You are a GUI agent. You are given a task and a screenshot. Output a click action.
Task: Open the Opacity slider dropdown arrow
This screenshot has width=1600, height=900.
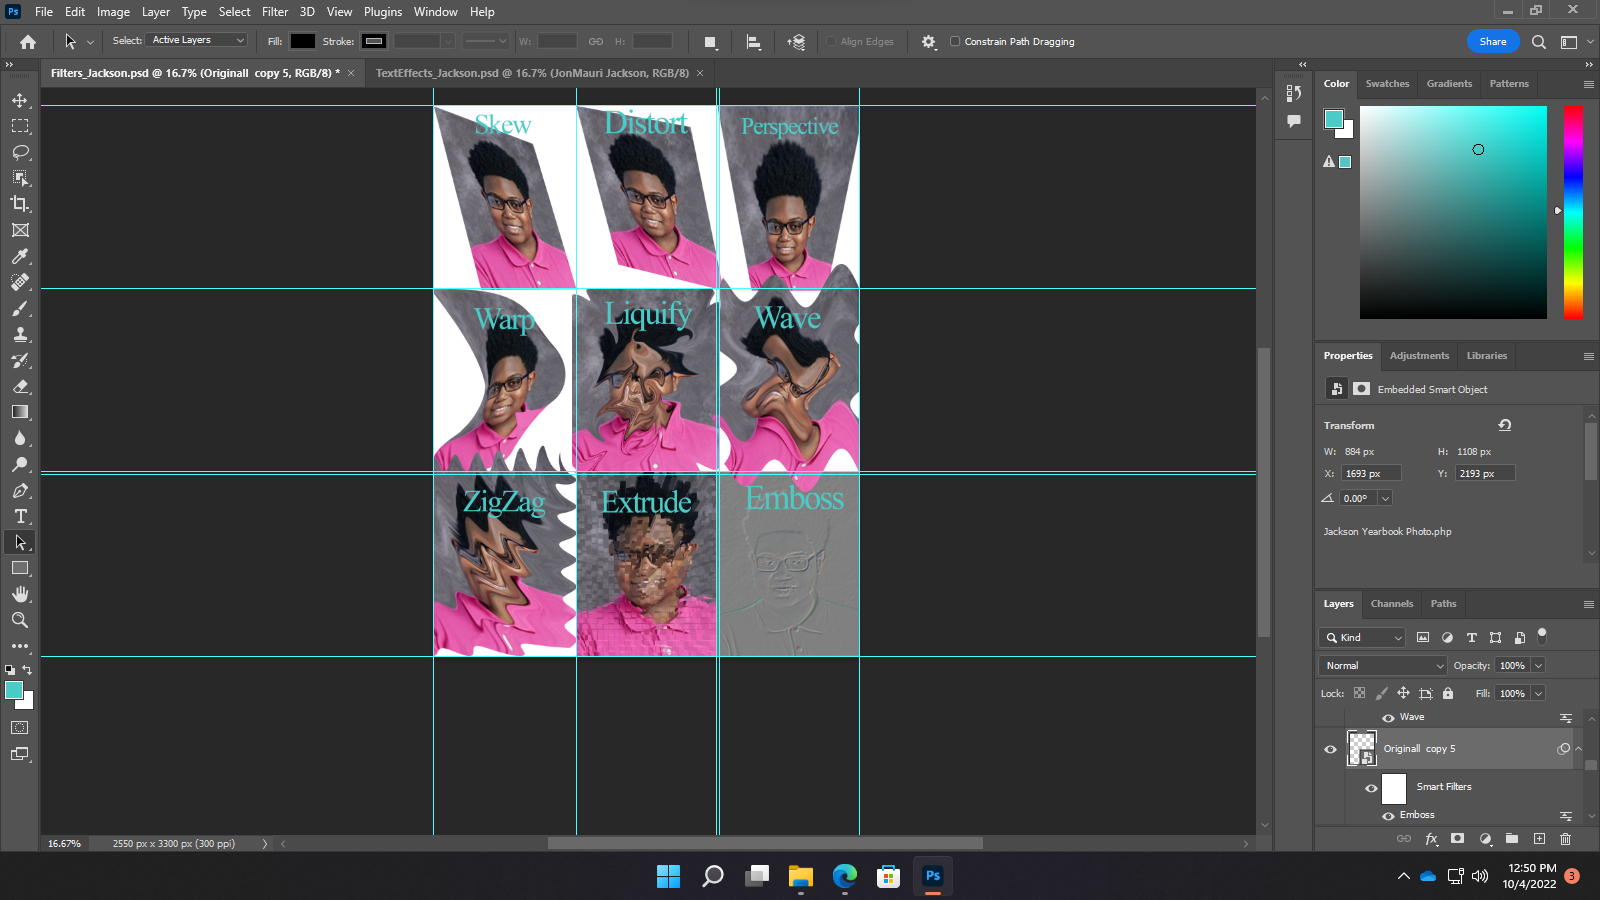1538,666
